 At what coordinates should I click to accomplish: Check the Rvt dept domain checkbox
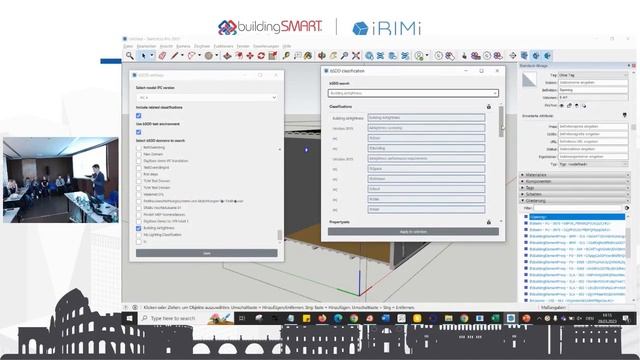(139, 174)
